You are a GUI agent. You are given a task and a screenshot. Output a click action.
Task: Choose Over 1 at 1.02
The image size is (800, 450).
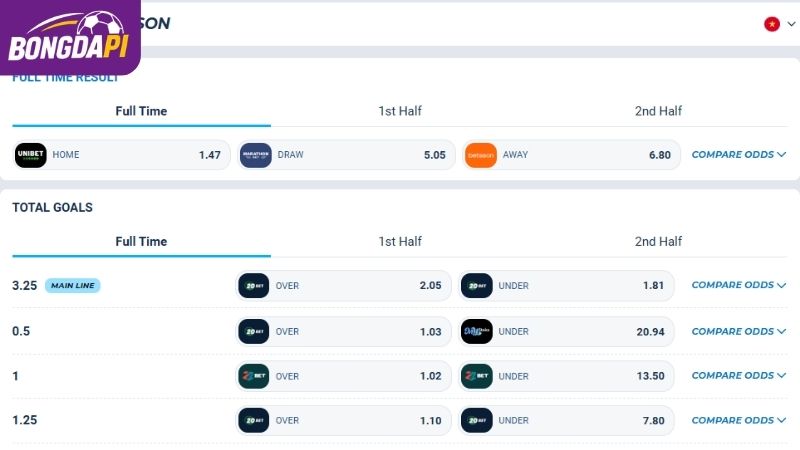point(343,376)
